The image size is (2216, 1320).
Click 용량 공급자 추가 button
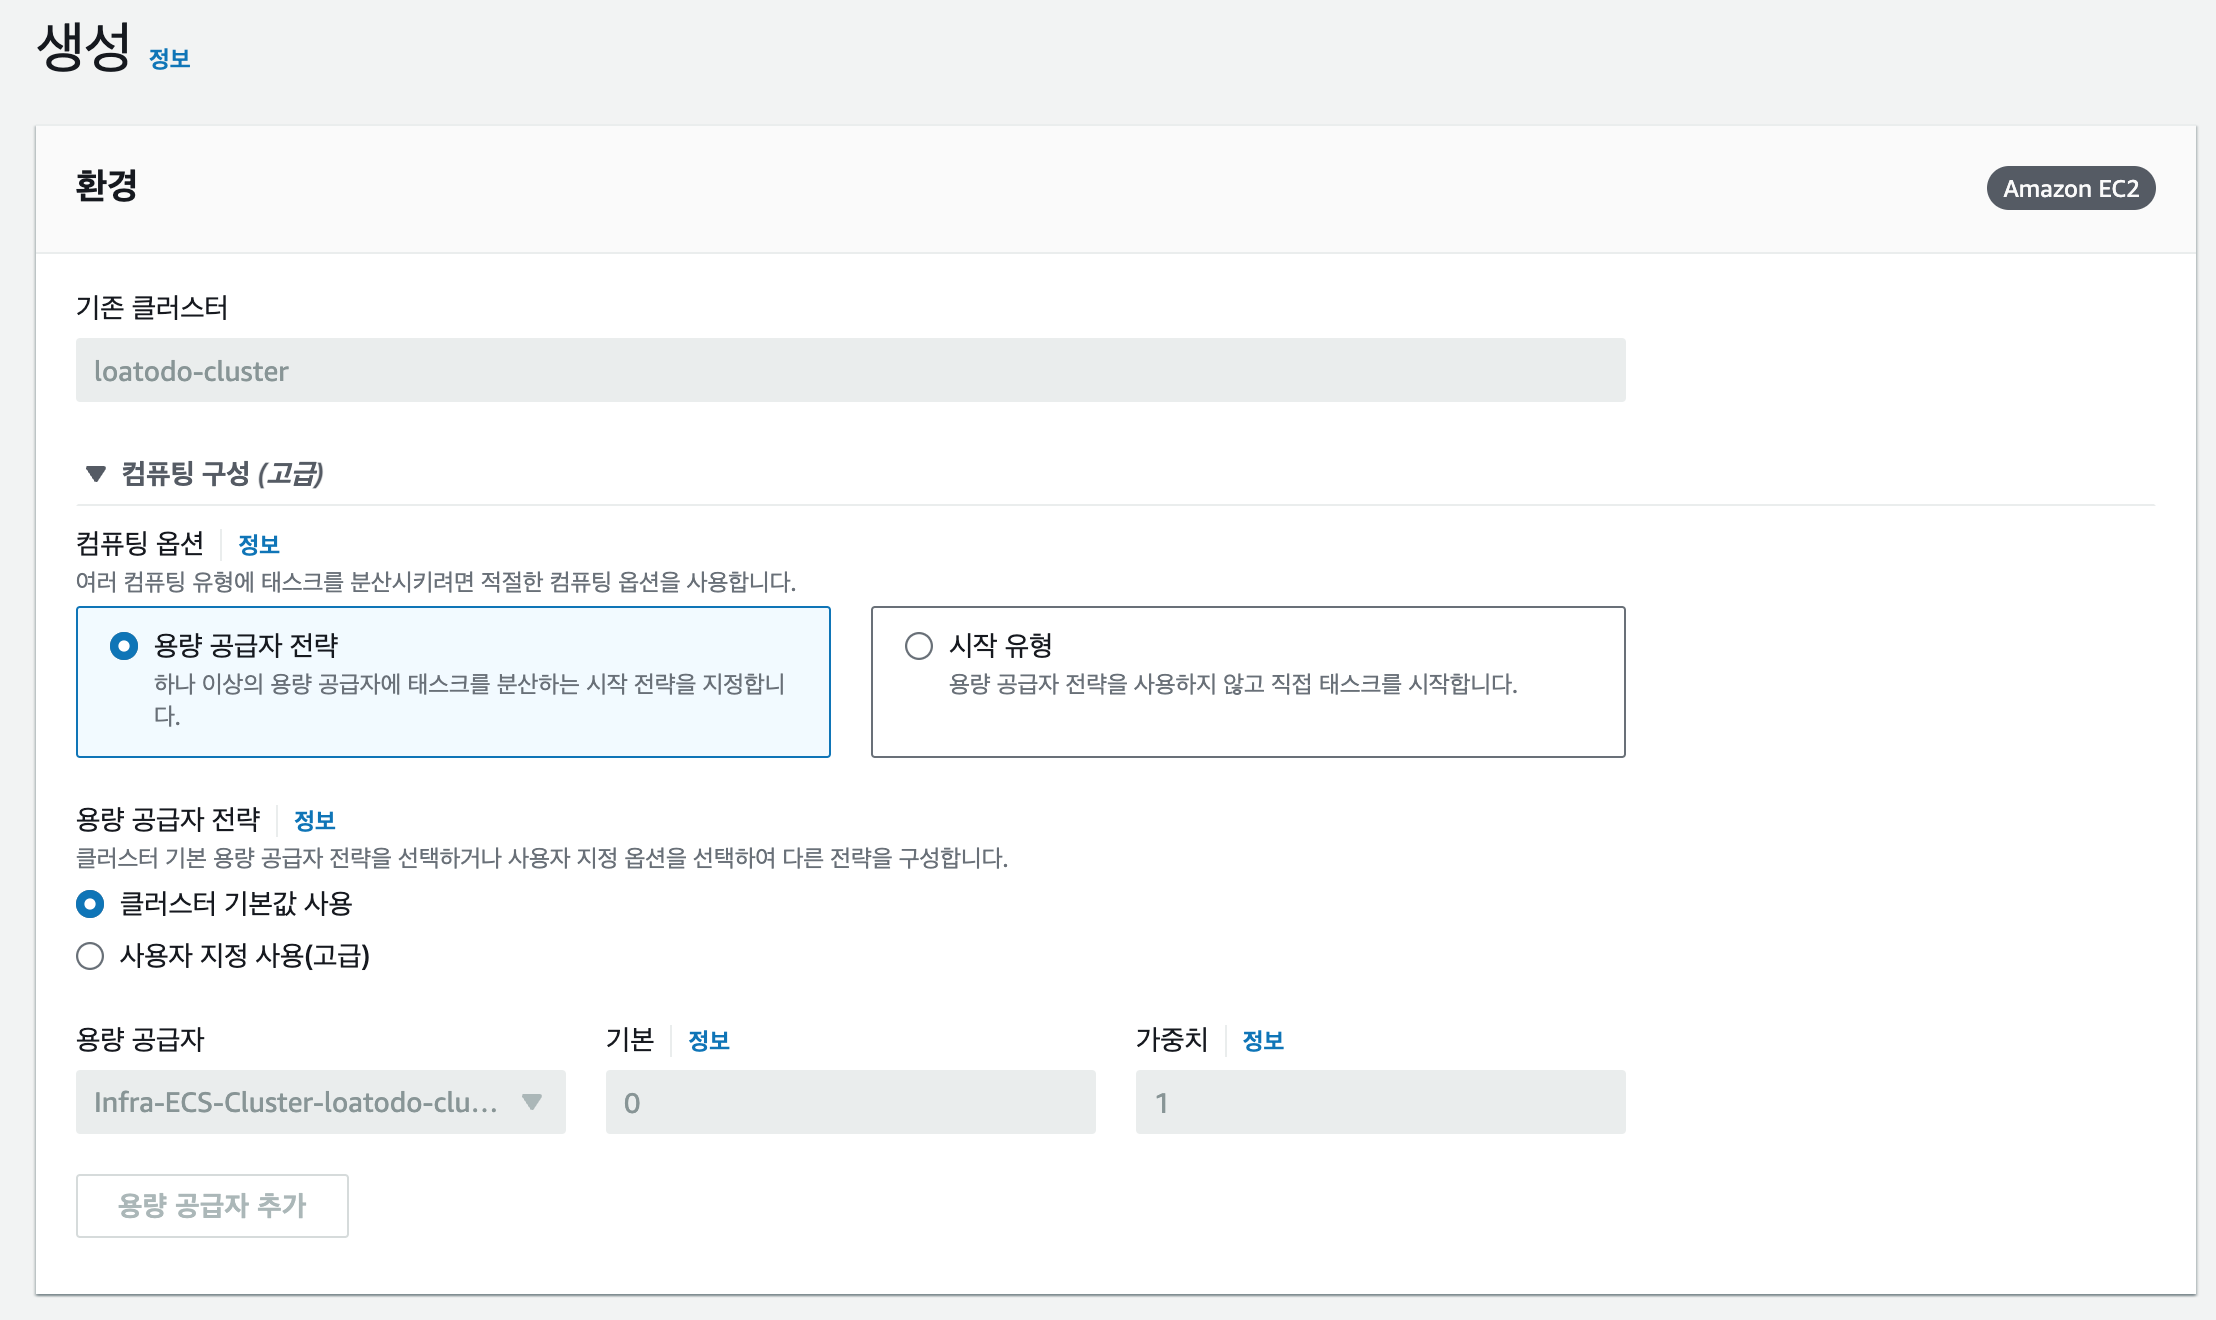pos(212,1206)
